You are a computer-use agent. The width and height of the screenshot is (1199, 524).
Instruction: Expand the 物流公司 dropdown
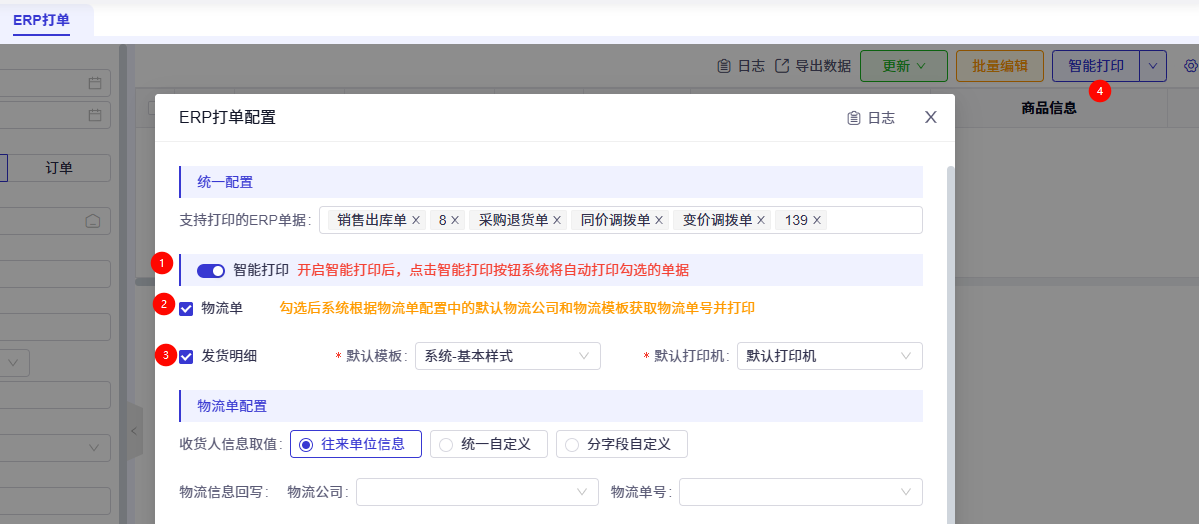coord(477,492)
